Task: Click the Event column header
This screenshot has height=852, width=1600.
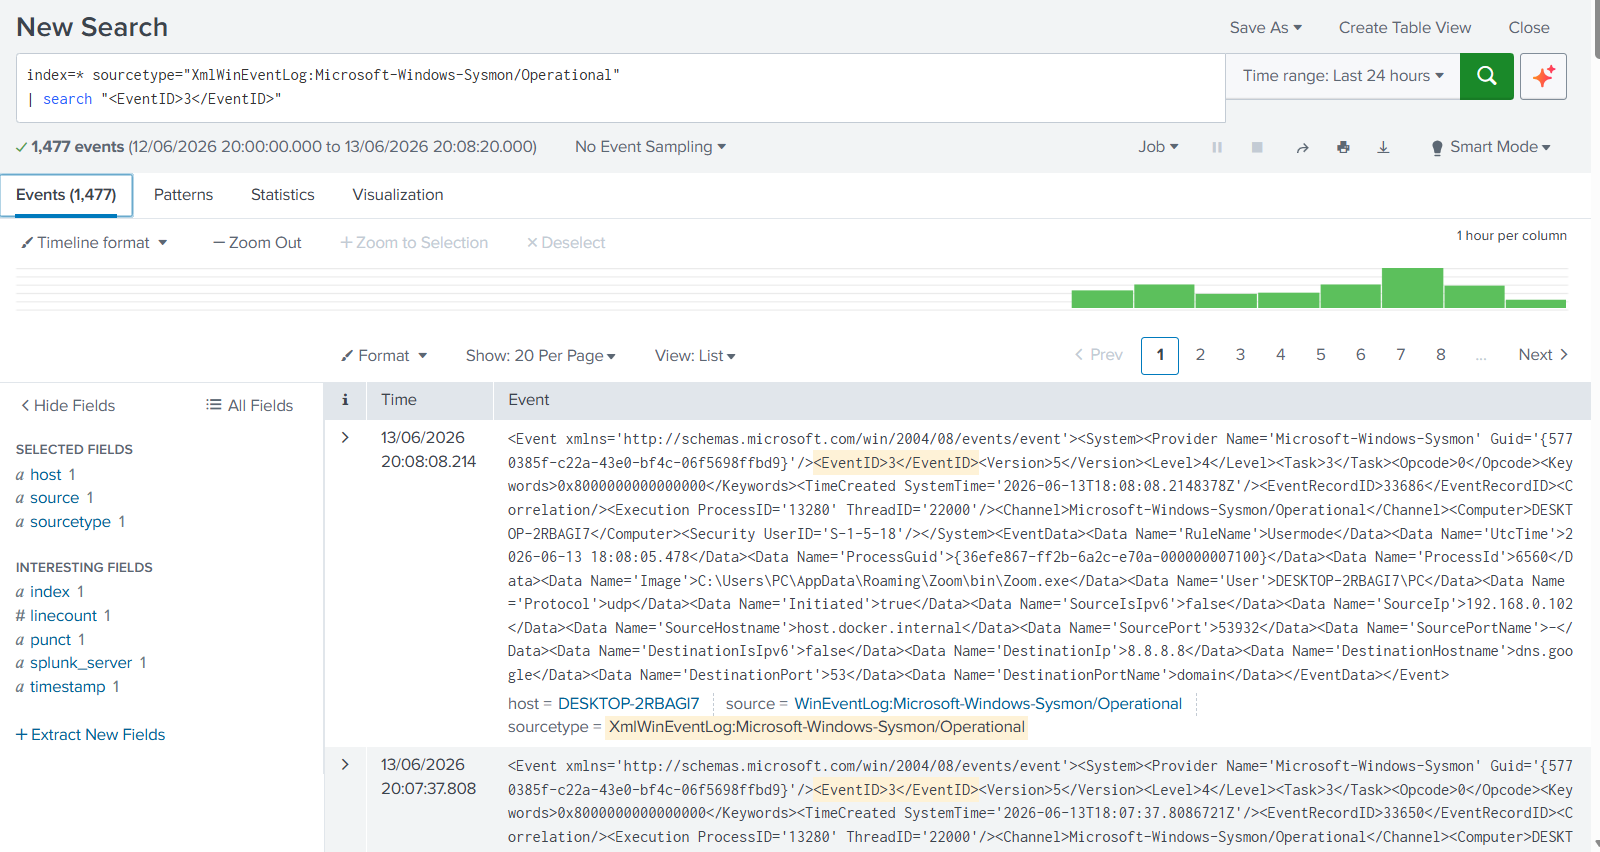Action: (528, 400)
